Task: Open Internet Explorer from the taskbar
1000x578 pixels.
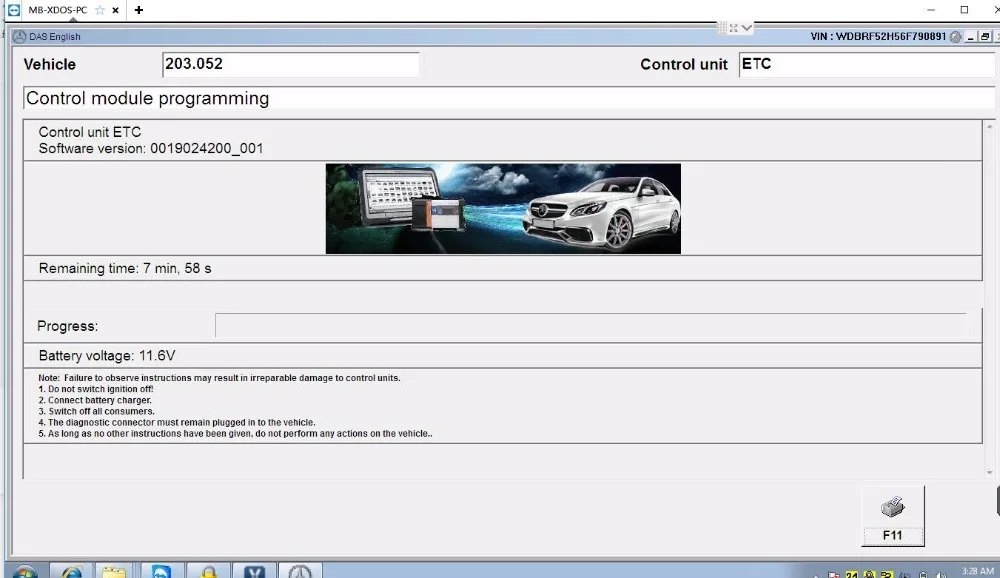Action: 72,571
